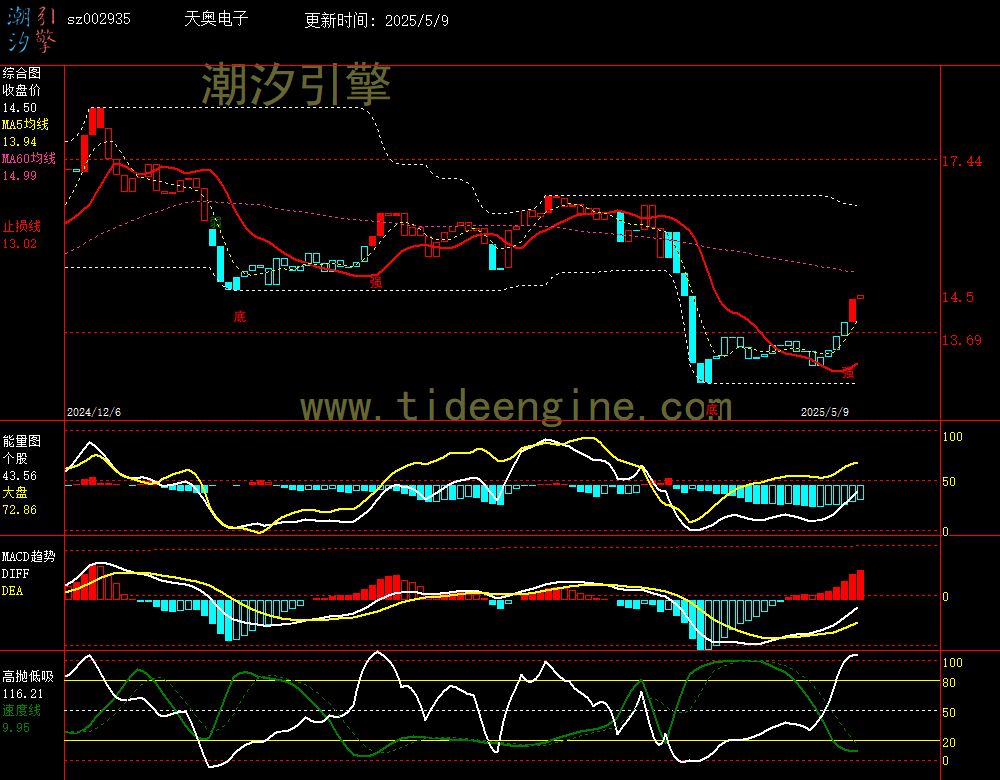Click the 50 axis label of 高抛低吸
The image size is (1000, 780).
coord(949,712)
